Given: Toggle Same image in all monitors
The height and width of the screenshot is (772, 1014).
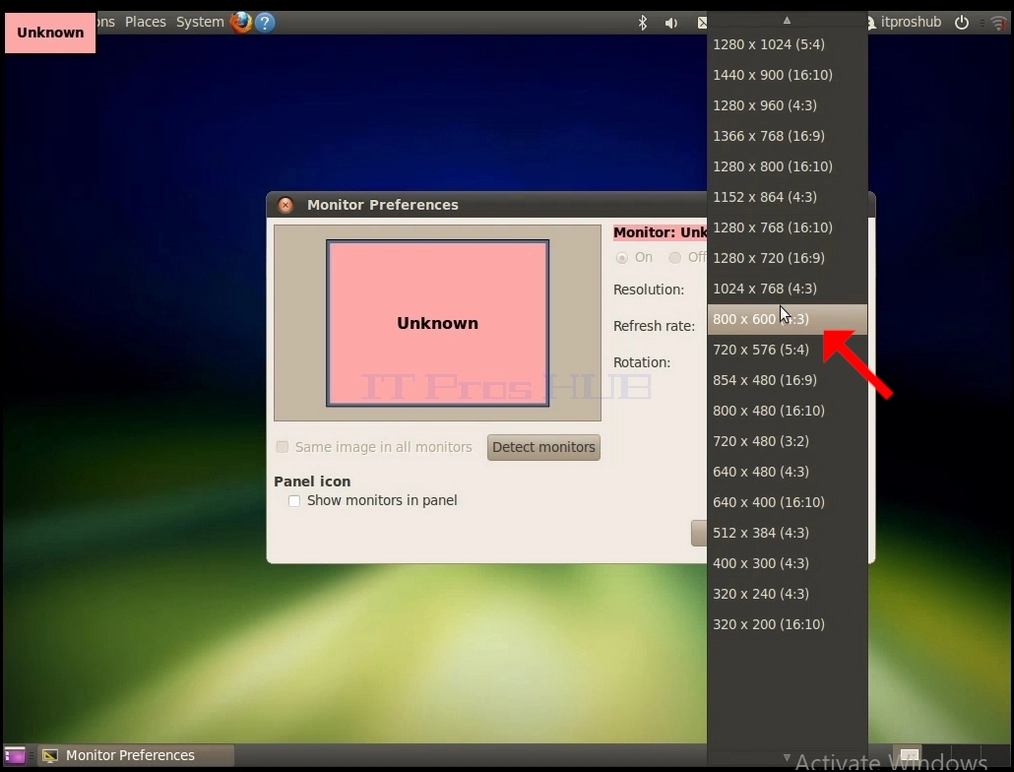Looking at the screenshot, I should click(x=282, y=447).
